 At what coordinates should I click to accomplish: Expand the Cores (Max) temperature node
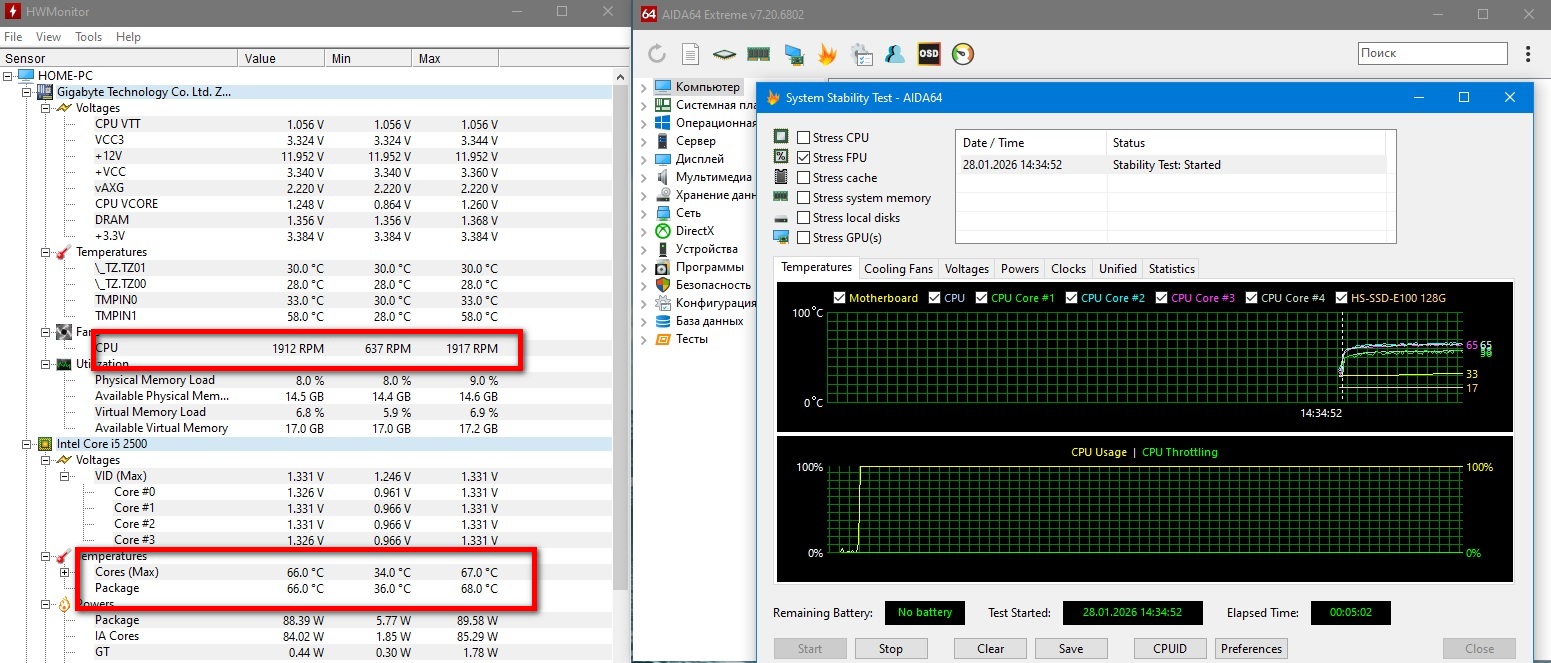[x=64, y=572]
